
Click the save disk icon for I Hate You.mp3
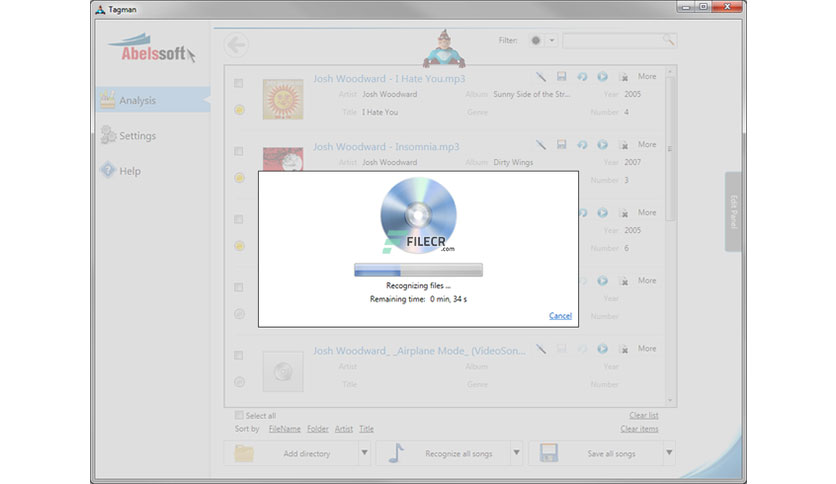561,77
